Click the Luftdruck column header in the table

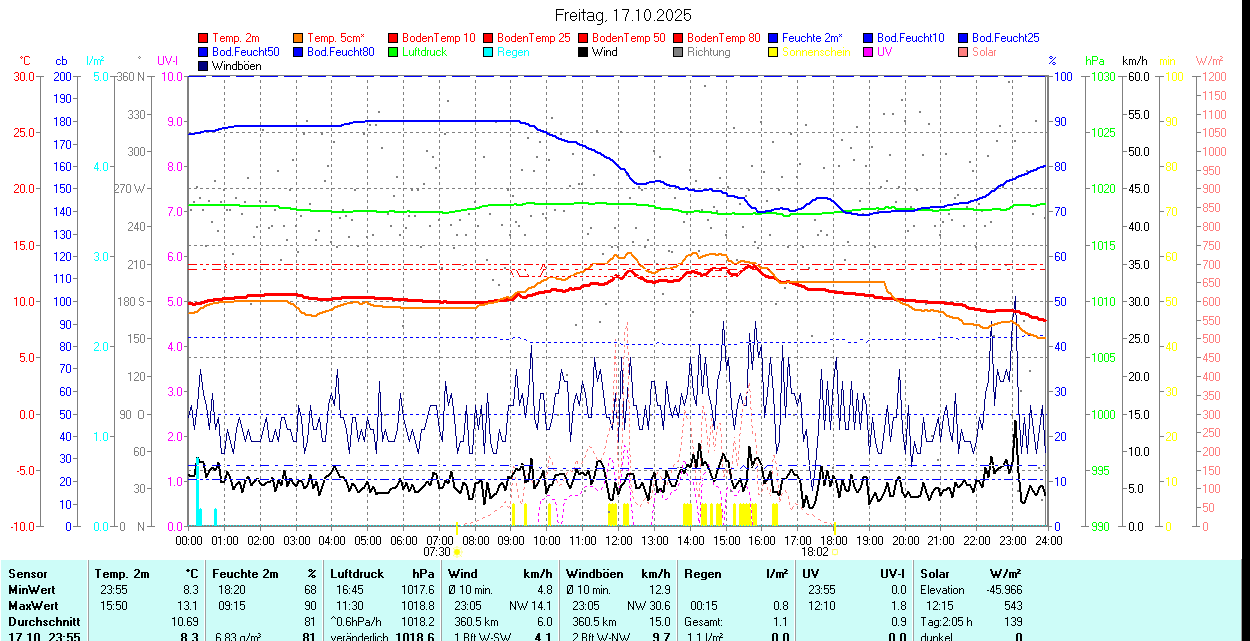(x=357, y=574)
